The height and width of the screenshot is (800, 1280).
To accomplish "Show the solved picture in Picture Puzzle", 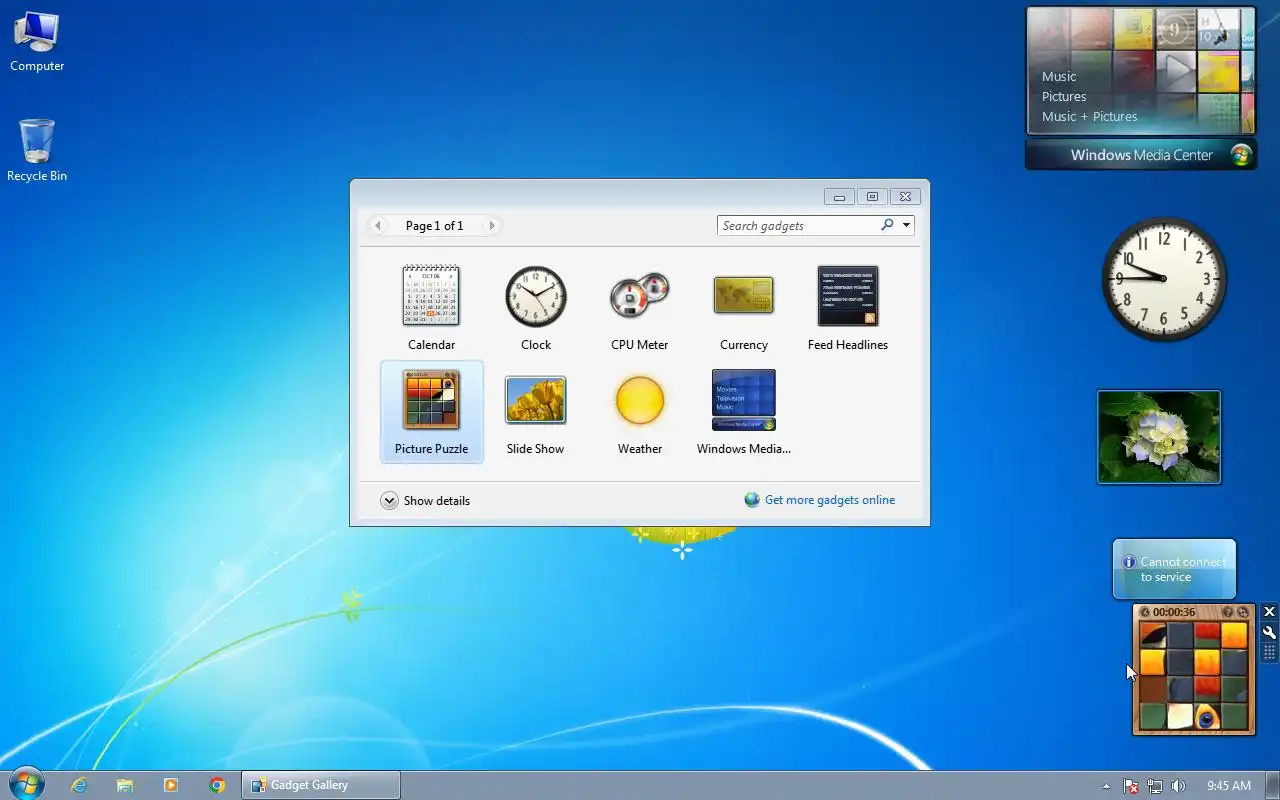I will click(x=1227, y=612).
